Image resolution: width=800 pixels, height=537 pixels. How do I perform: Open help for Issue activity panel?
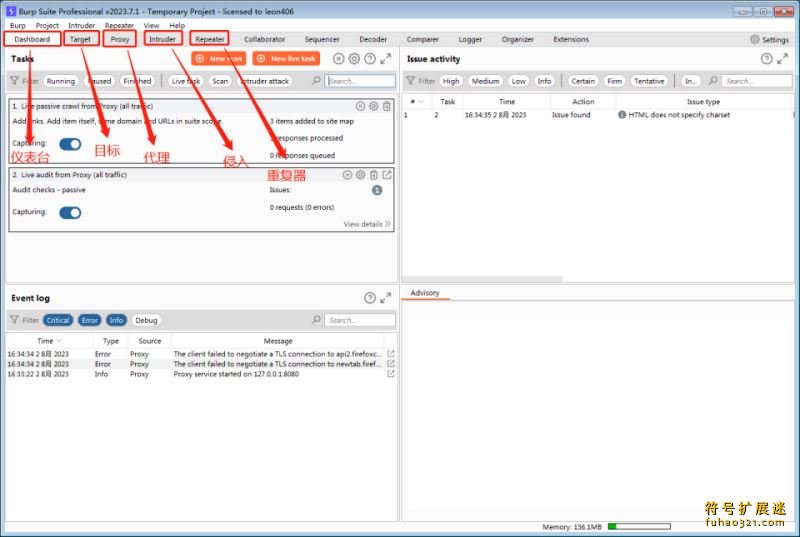(x=766, y=59)
